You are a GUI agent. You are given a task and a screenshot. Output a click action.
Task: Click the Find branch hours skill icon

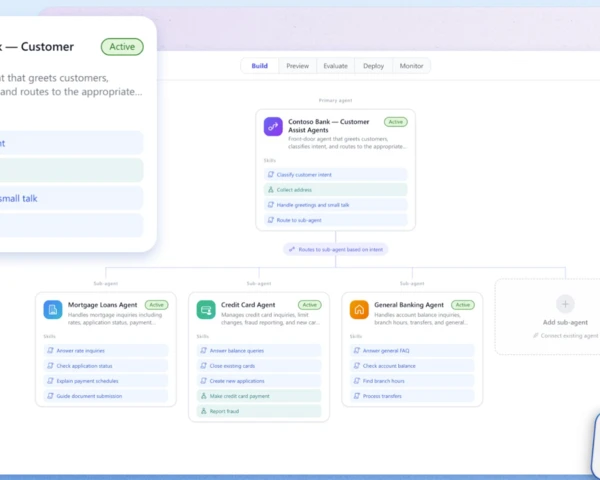[357, 381]
